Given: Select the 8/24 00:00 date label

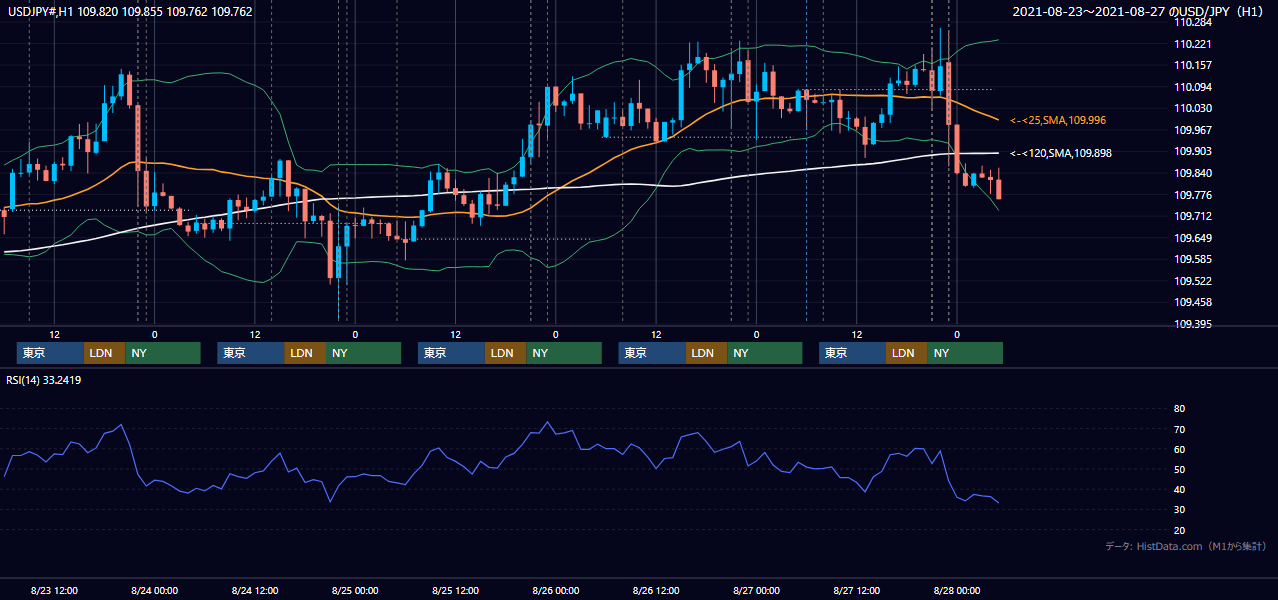Looking at the screenshot, I should tap(154, 590).
